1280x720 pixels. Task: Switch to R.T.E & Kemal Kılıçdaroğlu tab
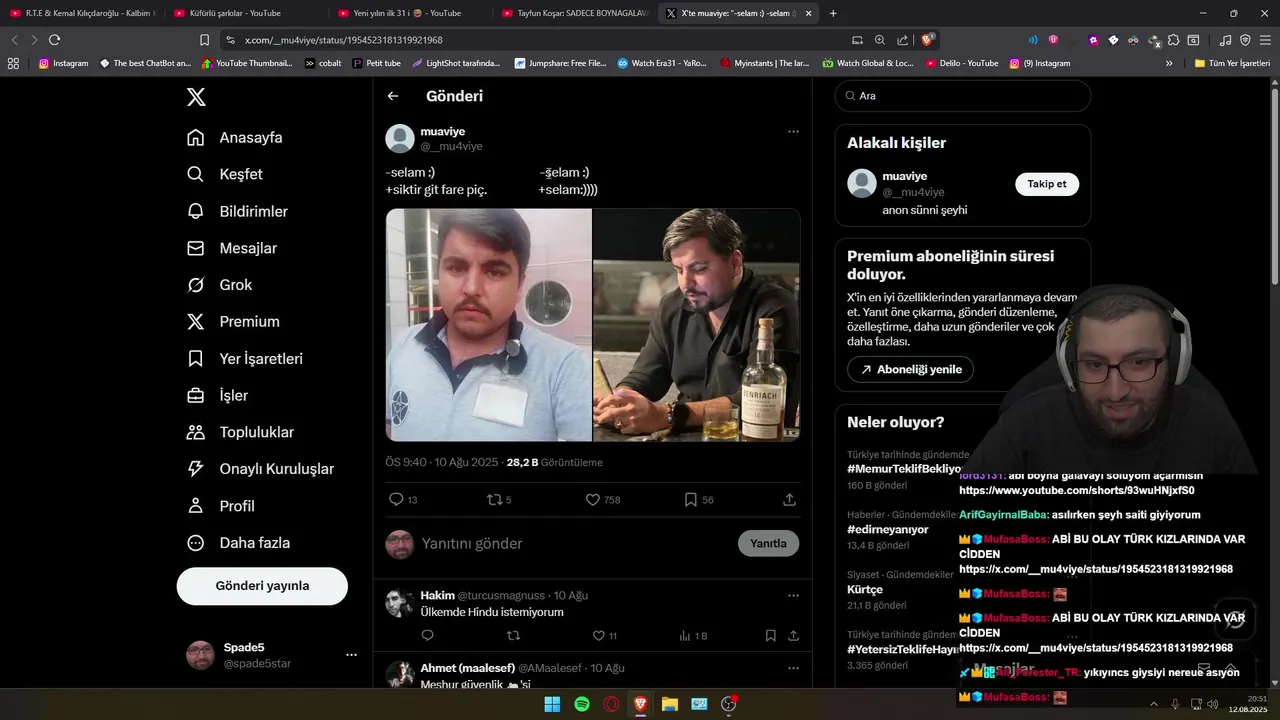(x=80, y=13)
